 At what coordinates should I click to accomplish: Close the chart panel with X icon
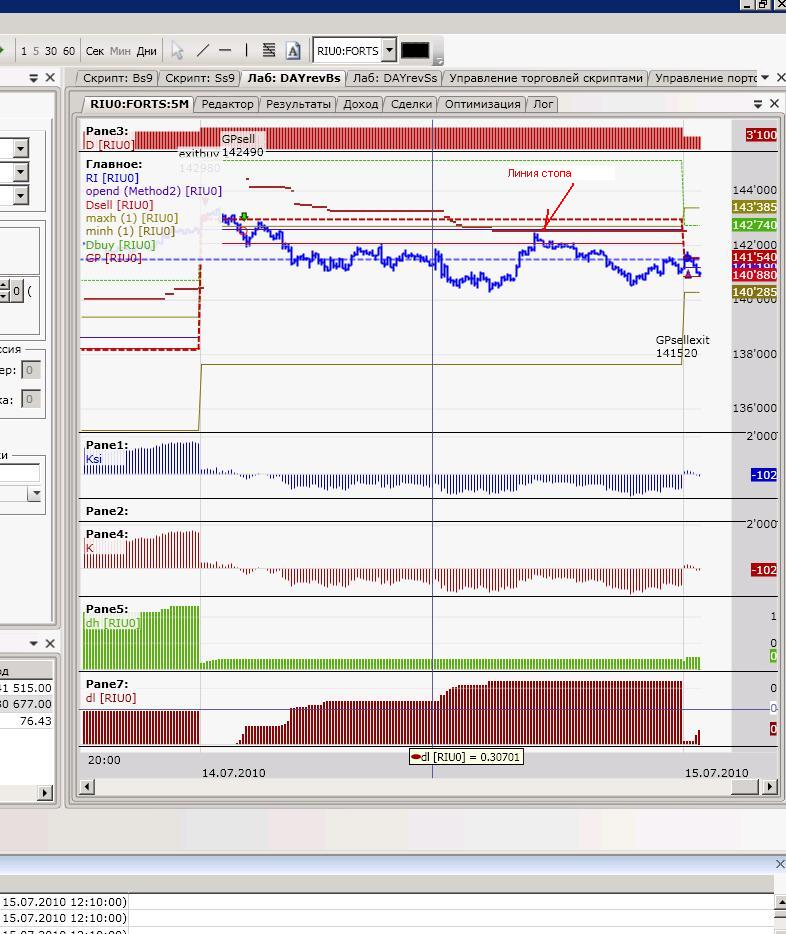(x=774, y=103)
